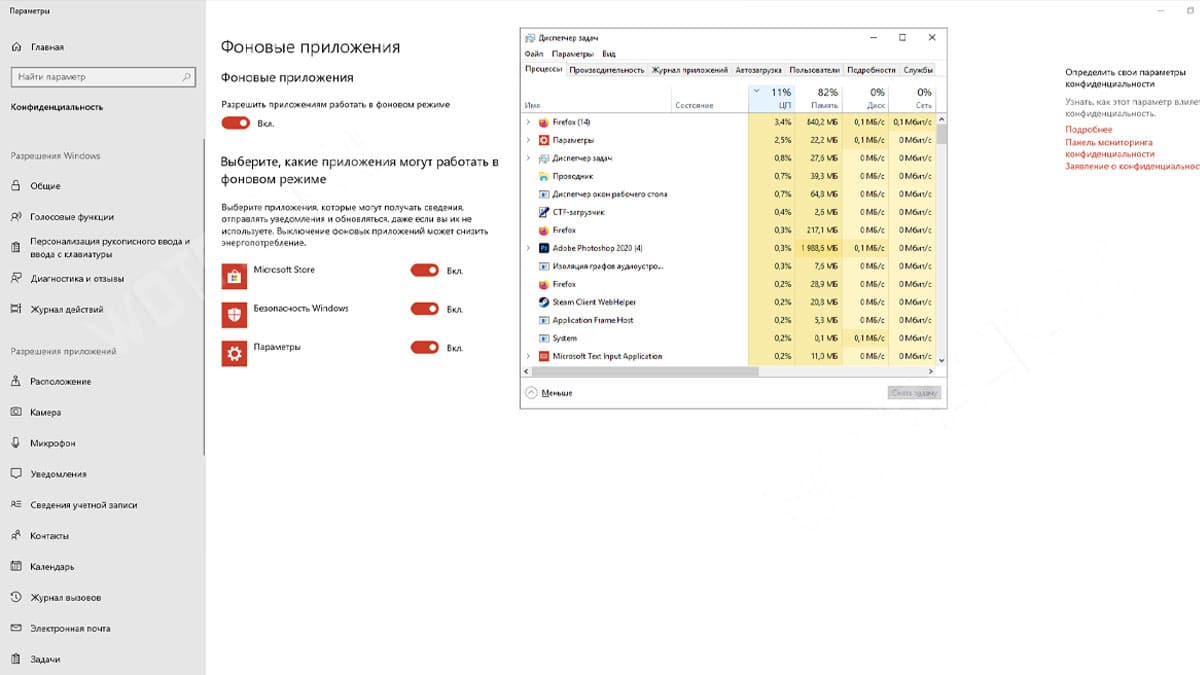Switch to the Подробности tab
Viewport: 1200px width, 675px height.
871,70
